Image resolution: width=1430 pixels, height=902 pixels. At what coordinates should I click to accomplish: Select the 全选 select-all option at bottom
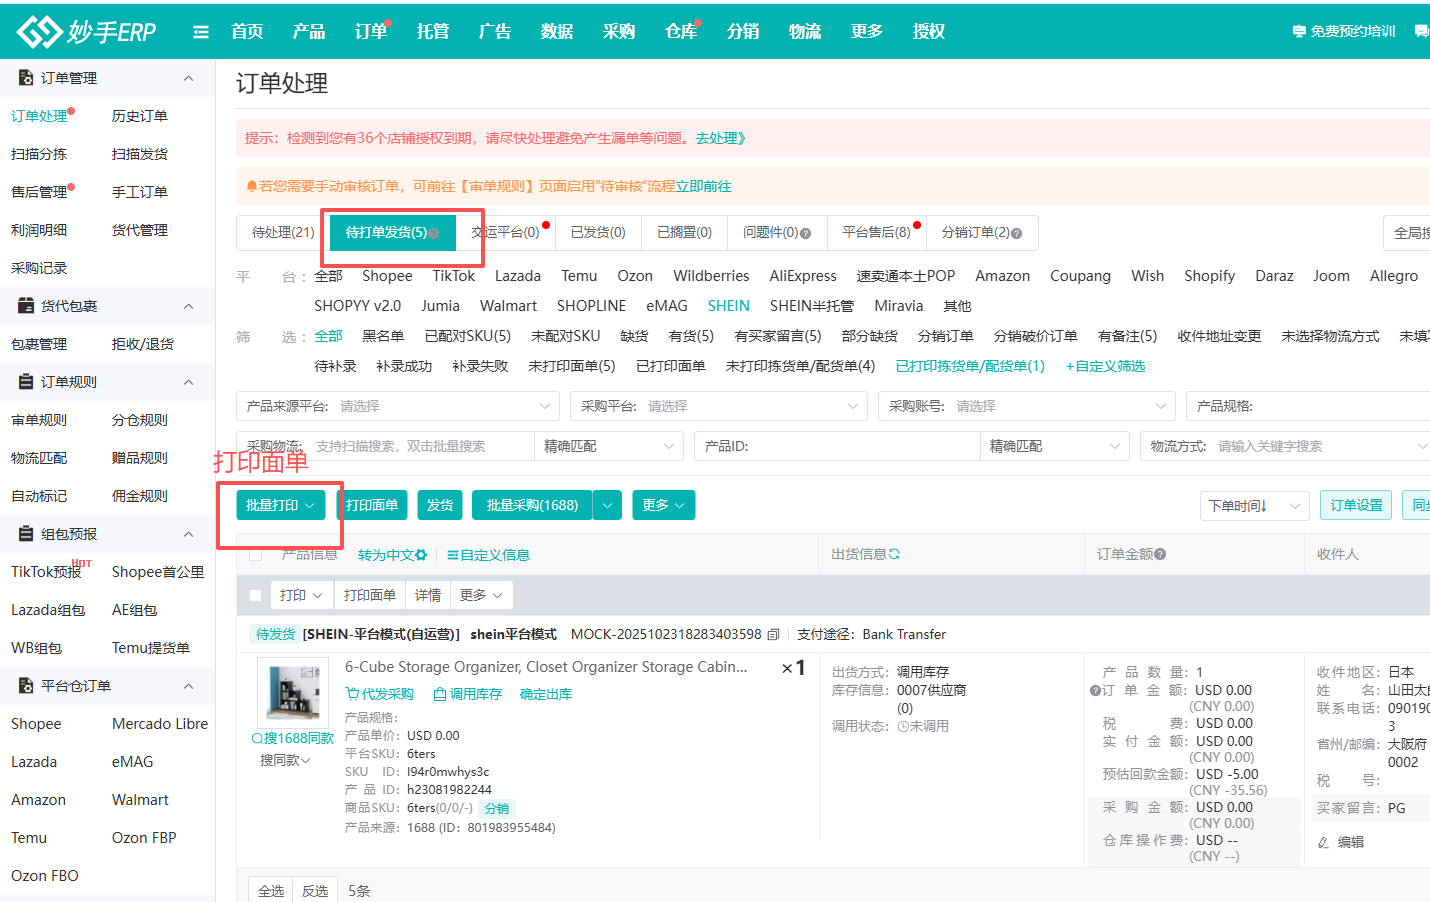tap(269, 889)
